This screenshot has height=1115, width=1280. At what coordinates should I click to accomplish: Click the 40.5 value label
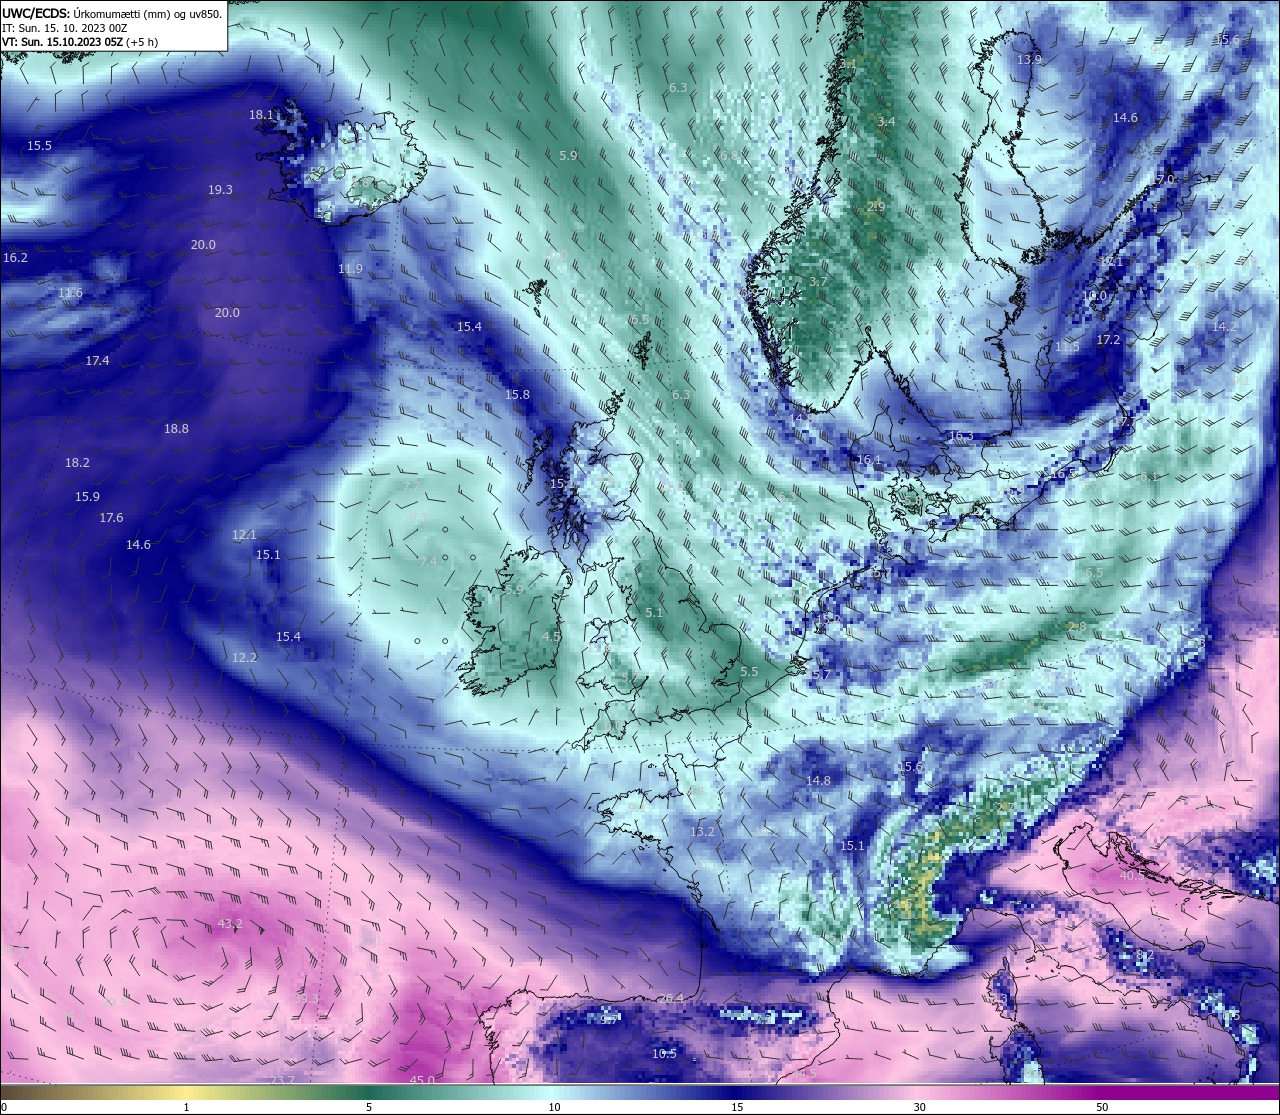pos(1131,875)
